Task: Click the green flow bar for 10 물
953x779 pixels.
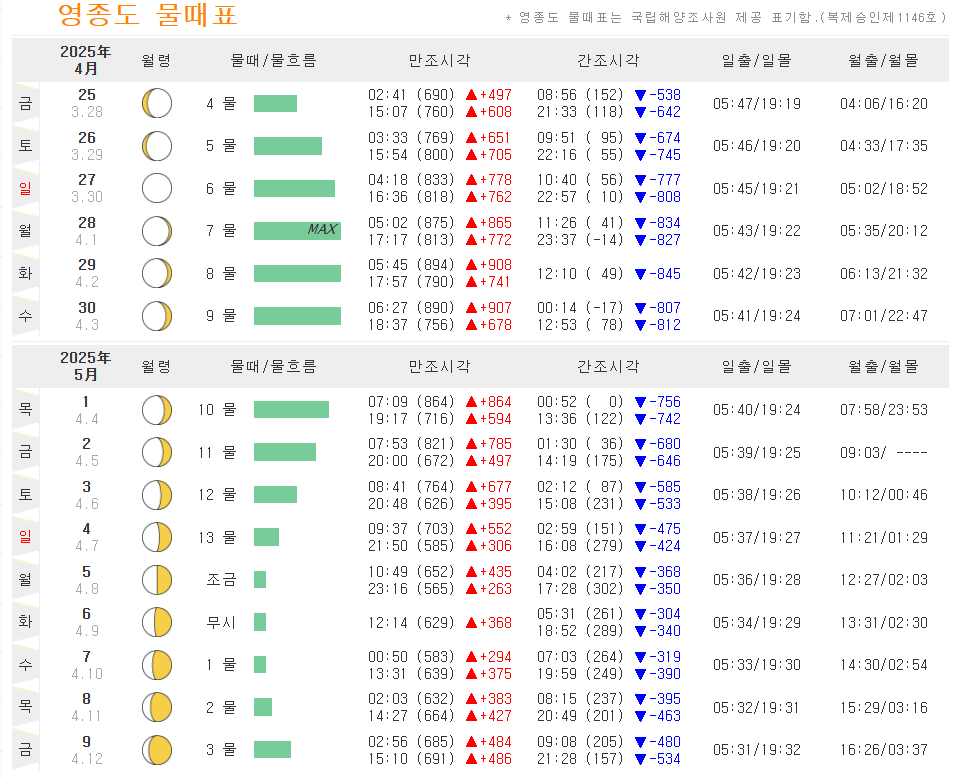Action: (x=291, y=410)
